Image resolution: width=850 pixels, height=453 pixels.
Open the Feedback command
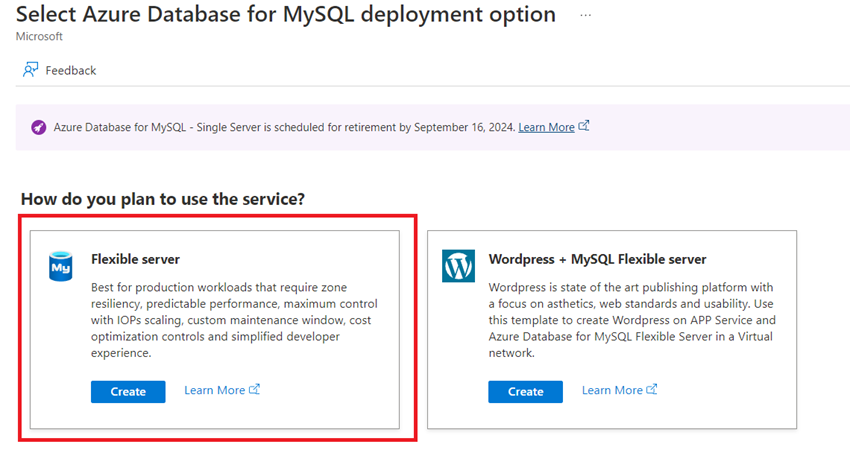coord(60,70)
